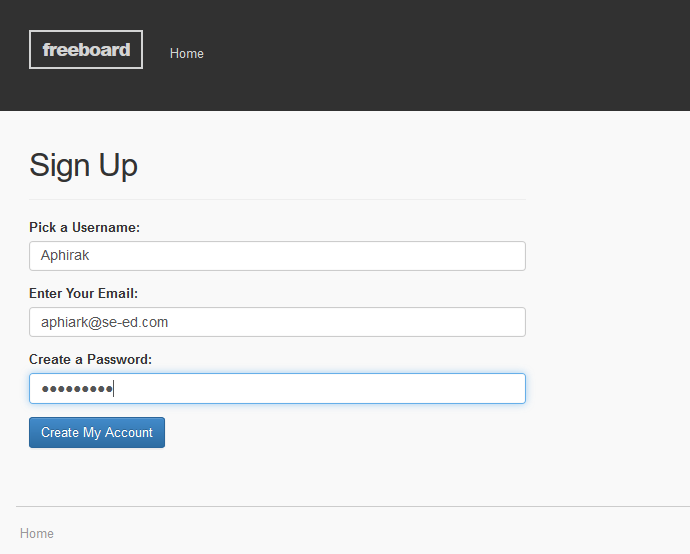Screen dimensions: 690x554
Task: Select the Enter Your Email input field
Action: 277,322
